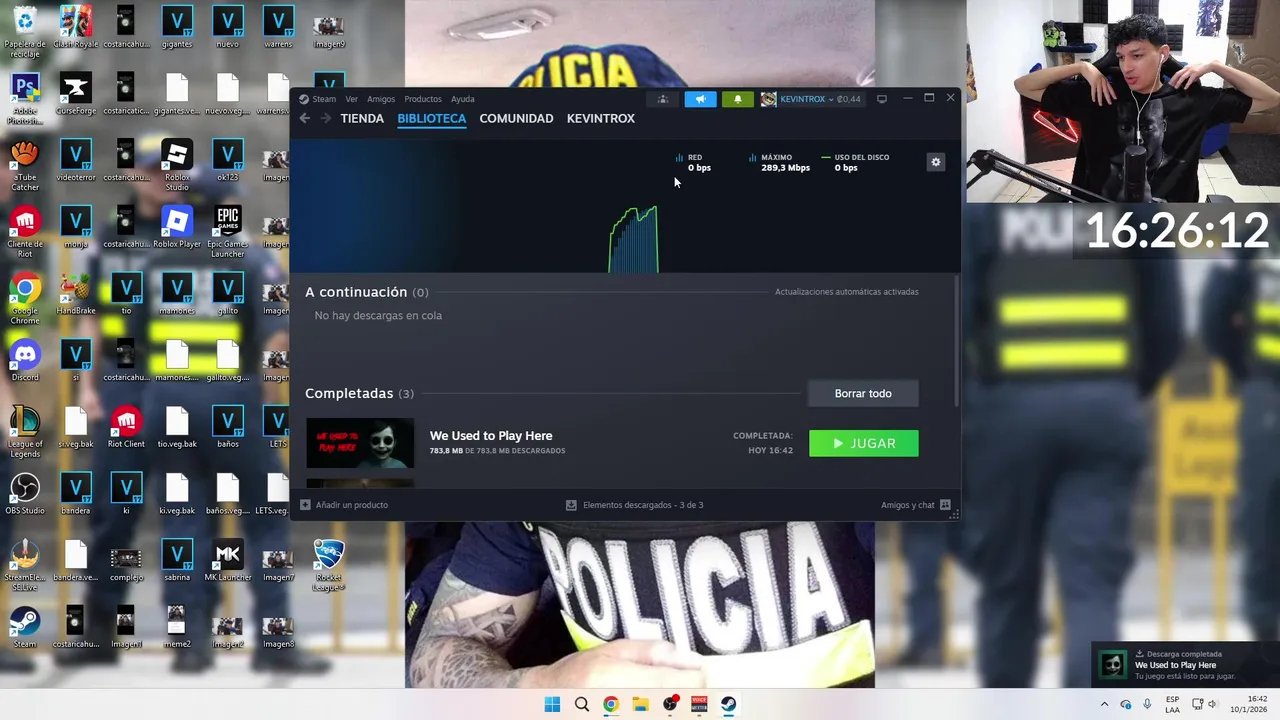1280x720 pixels.
Task: Open the Windows Start button
Action: pos(552,704)
